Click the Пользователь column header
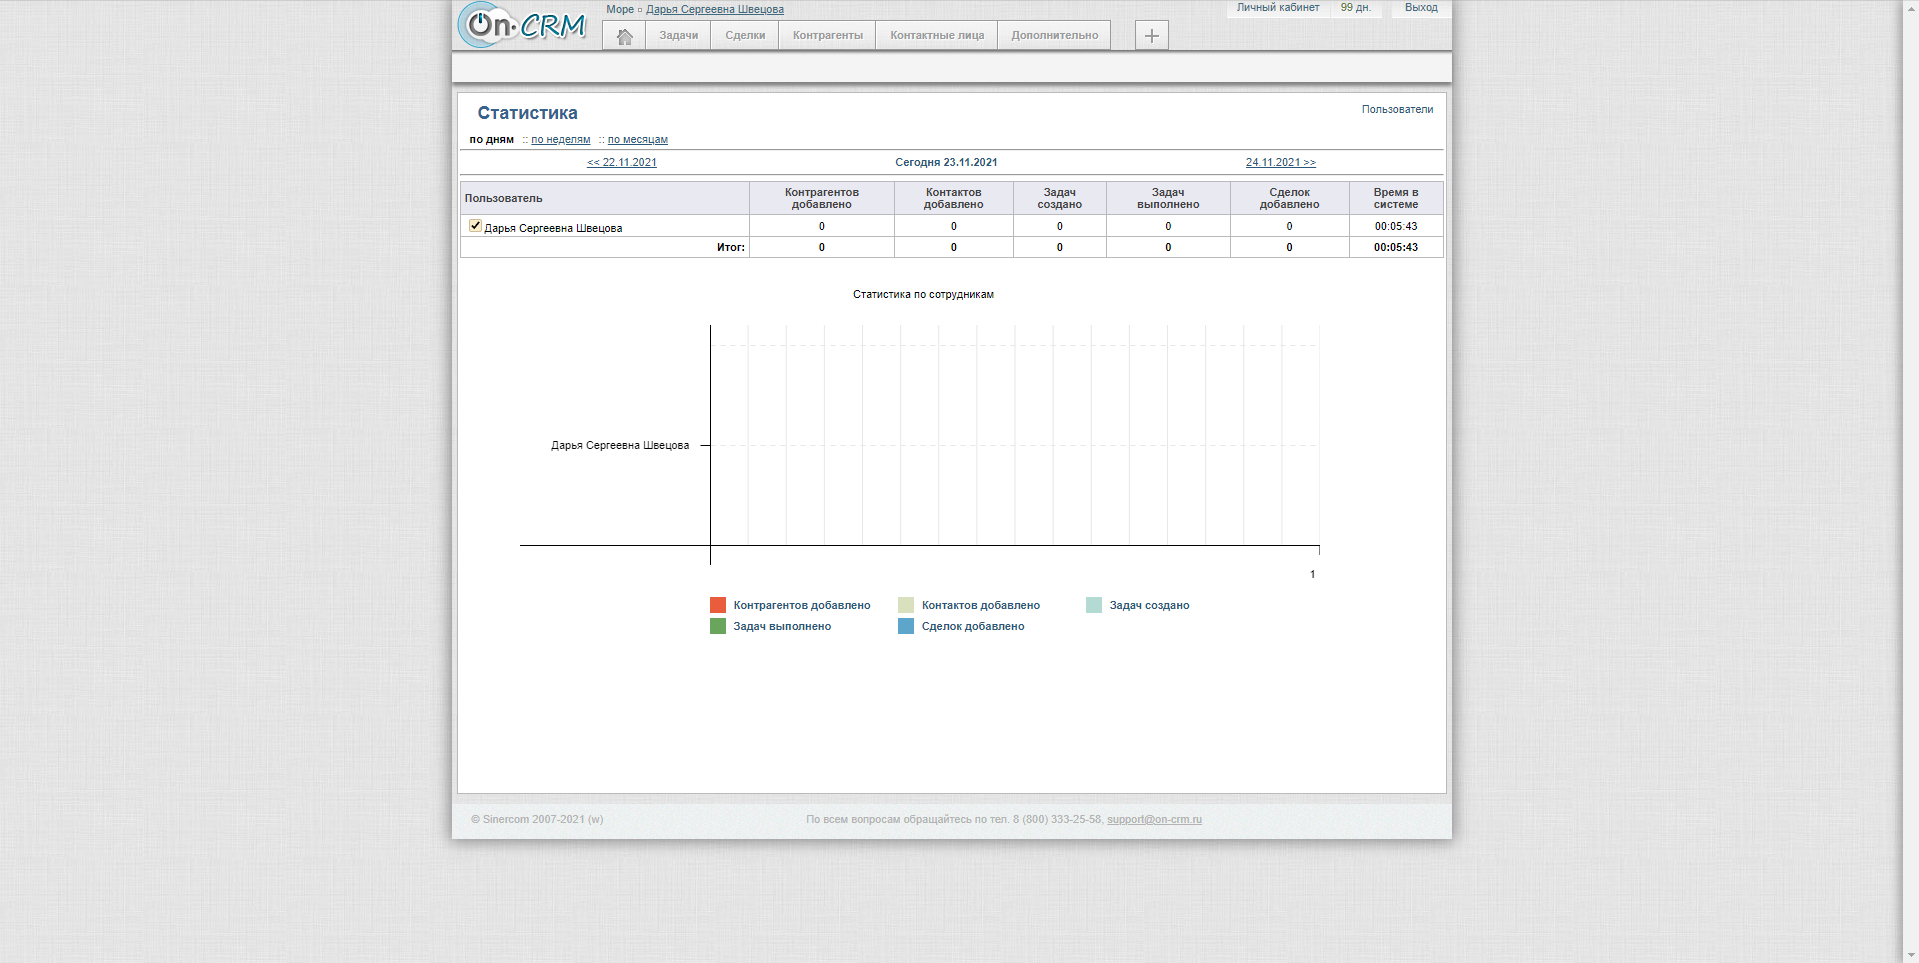The image size is (1919, 963). click(x=605, y=198)
